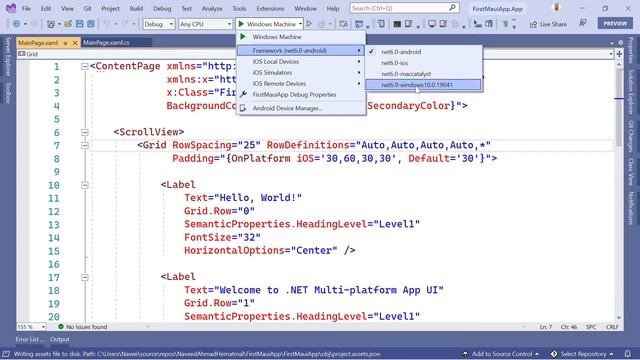The height and width of the screenshot is (360, 640).
Task: Click the New Project toolbar icon
Action: coord(51,24)
